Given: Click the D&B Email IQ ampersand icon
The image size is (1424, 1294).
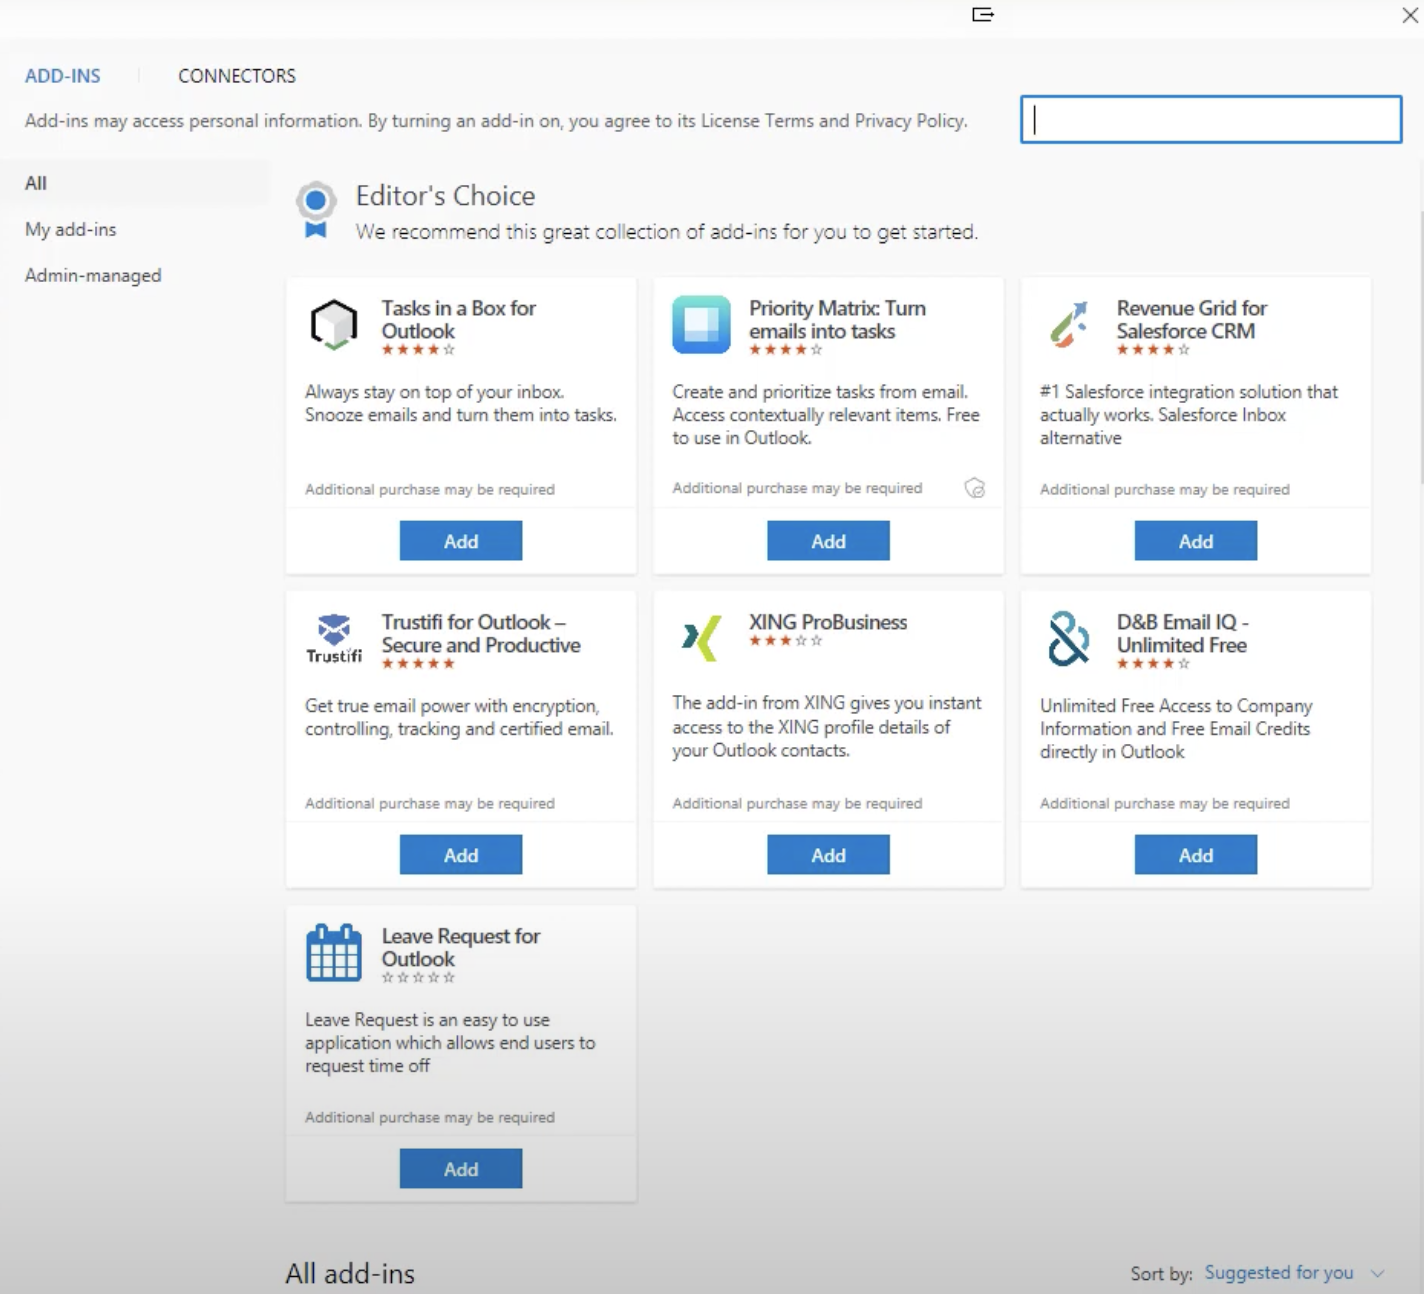Looking at the screenshot, I should [1068, 638].
